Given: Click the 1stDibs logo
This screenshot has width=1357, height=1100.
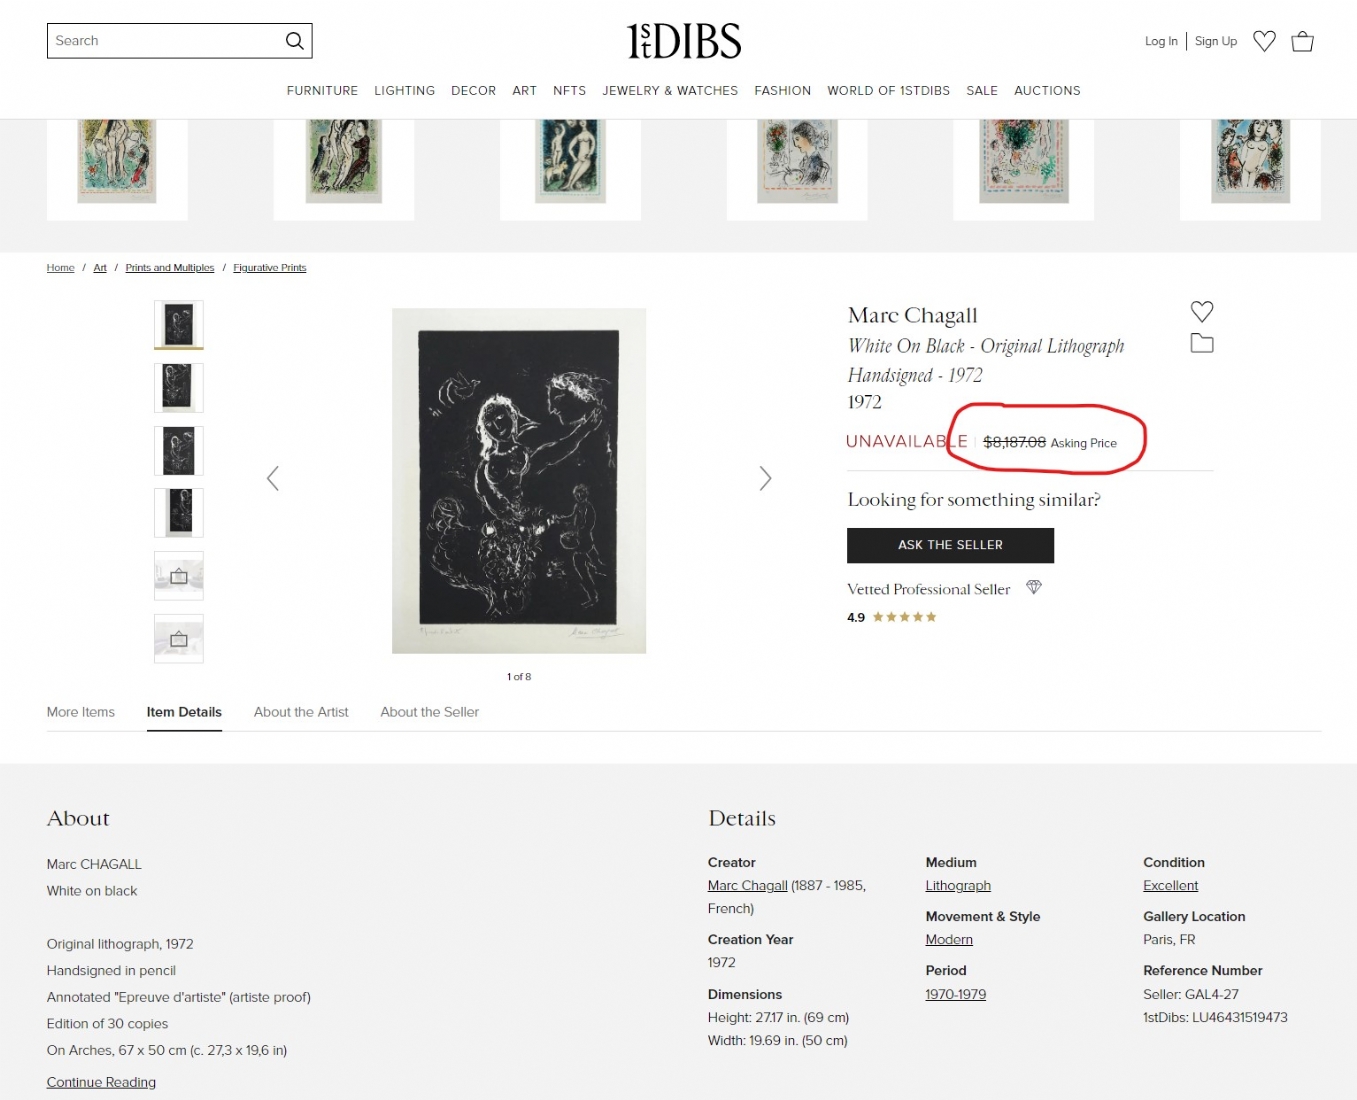Looking at the screenshot, I should (x=684, y=41).
